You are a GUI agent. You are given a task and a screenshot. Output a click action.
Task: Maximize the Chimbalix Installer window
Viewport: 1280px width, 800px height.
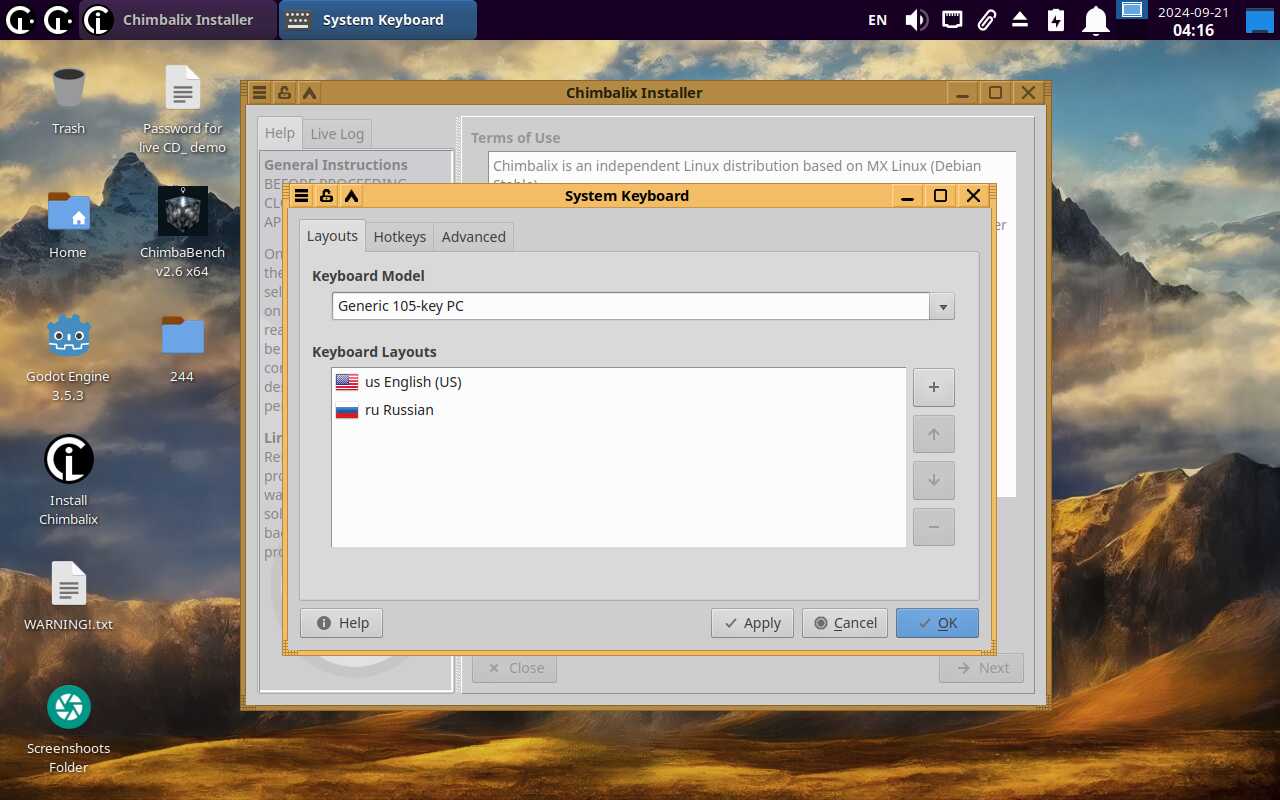[x=995, y=93]
